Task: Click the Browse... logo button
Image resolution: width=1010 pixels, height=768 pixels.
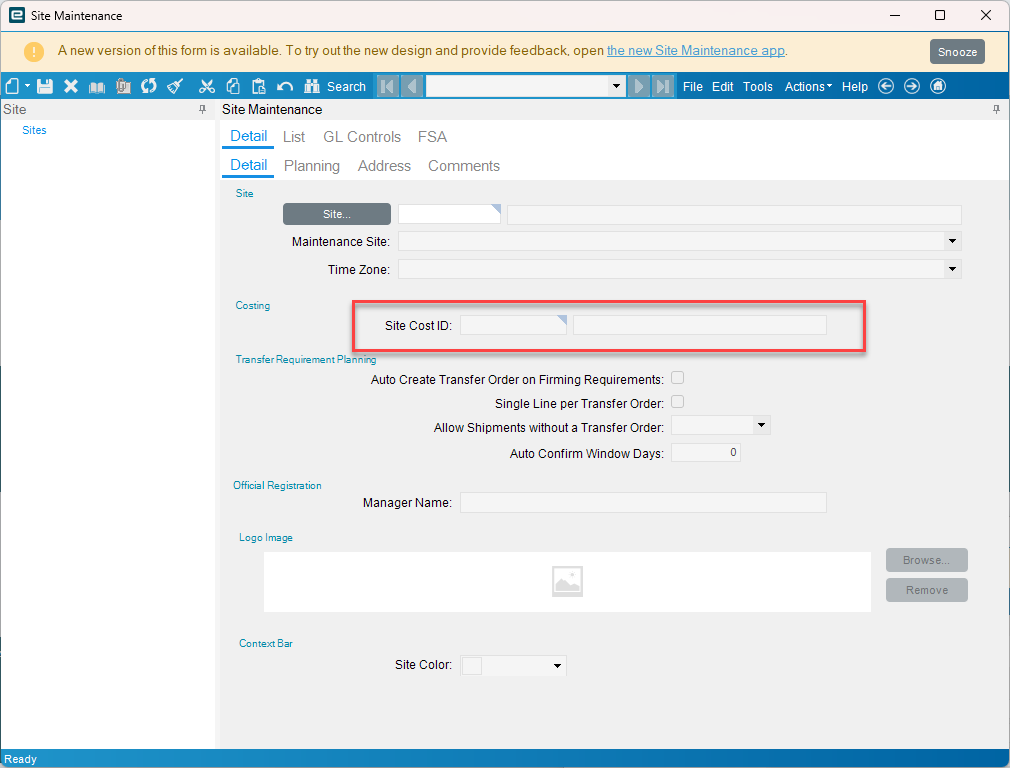Action: 926,560
